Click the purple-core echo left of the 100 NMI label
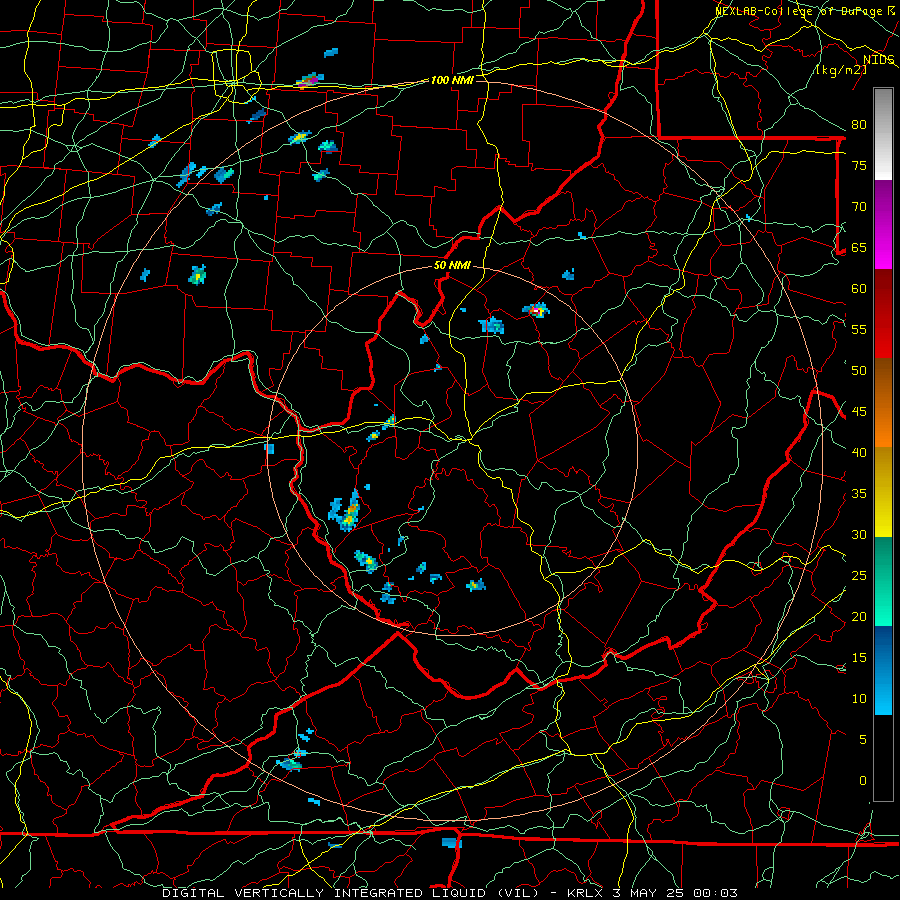Screen dimensions: 900x900 coord(310,80)
